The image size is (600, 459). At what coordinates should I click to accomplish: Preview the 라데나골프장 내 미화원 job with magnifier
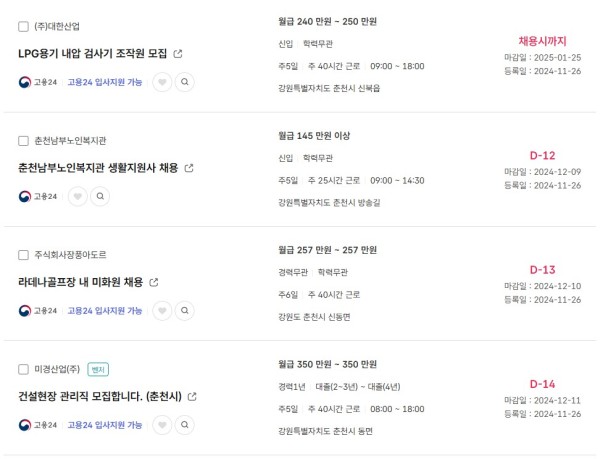[x=185, y=311]
